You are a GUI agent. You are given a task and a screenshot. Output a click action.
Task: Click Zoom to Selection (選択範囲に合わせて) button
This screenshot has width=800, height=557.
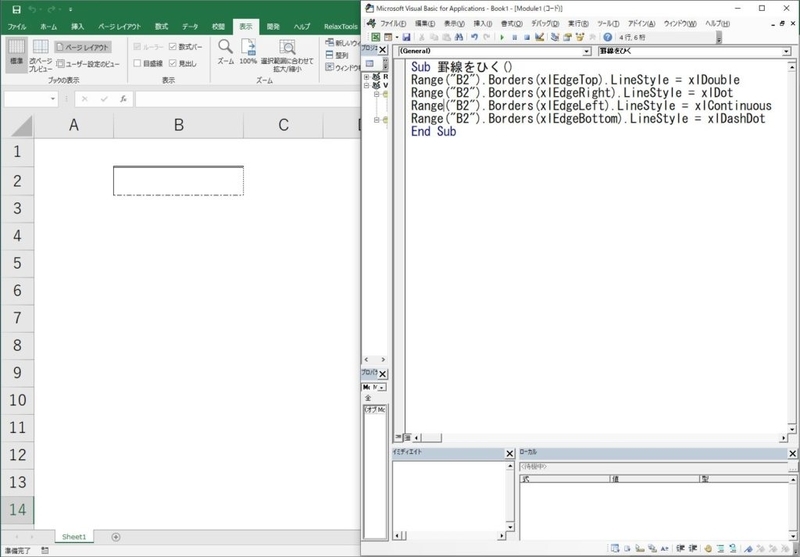(x=287, y=55)
